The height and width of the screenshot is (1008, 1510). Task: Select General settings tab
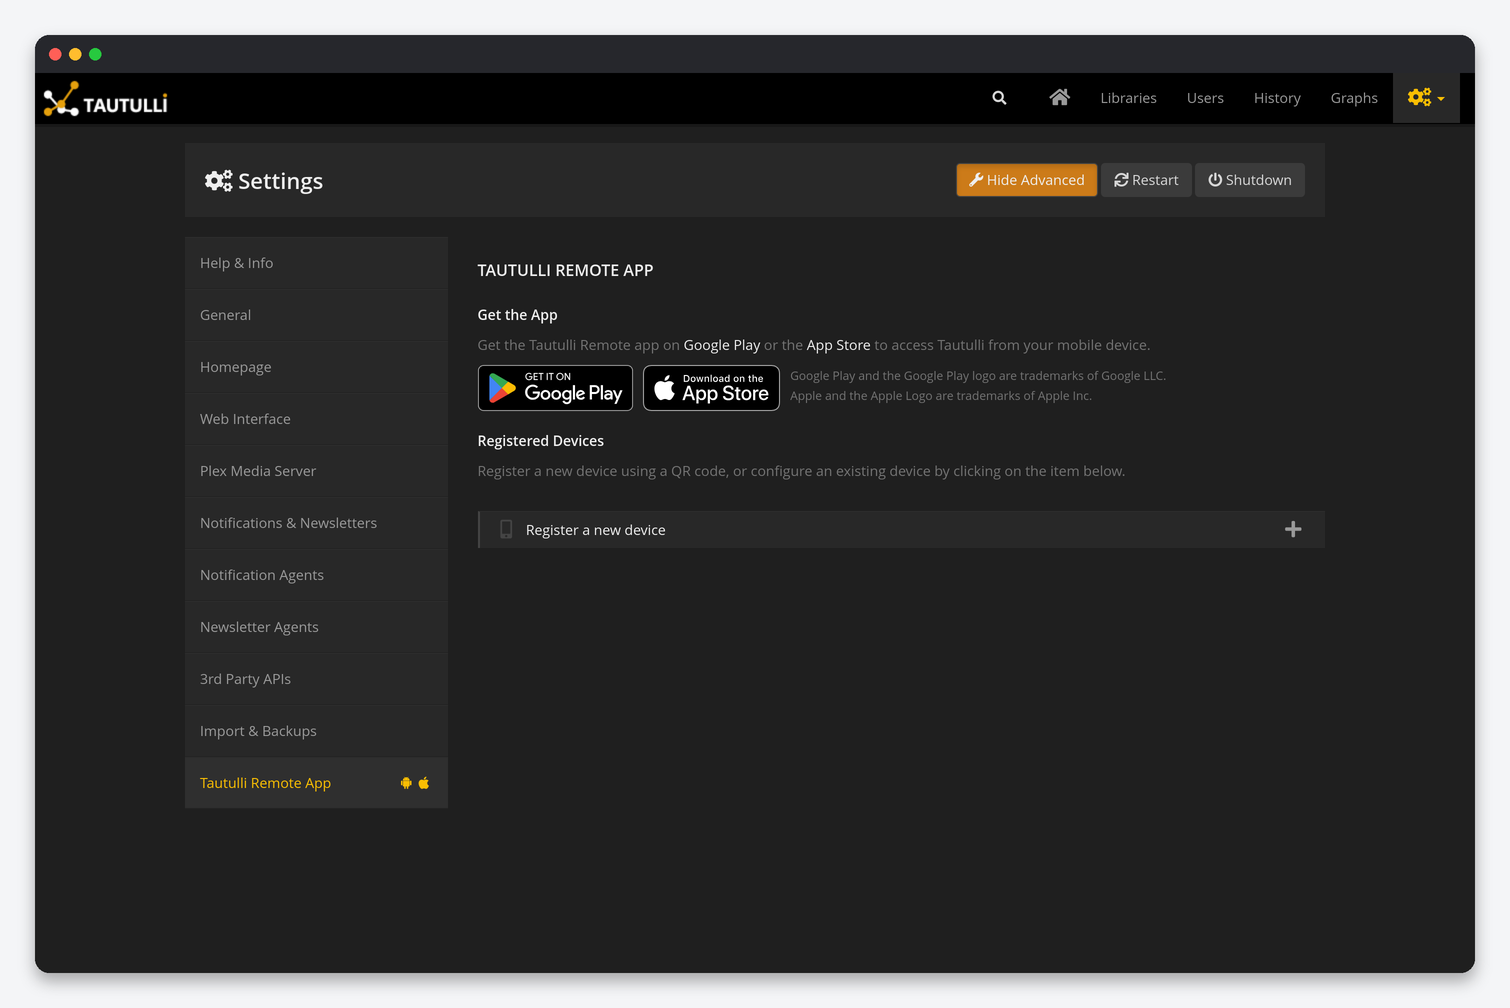click(316, 315)
